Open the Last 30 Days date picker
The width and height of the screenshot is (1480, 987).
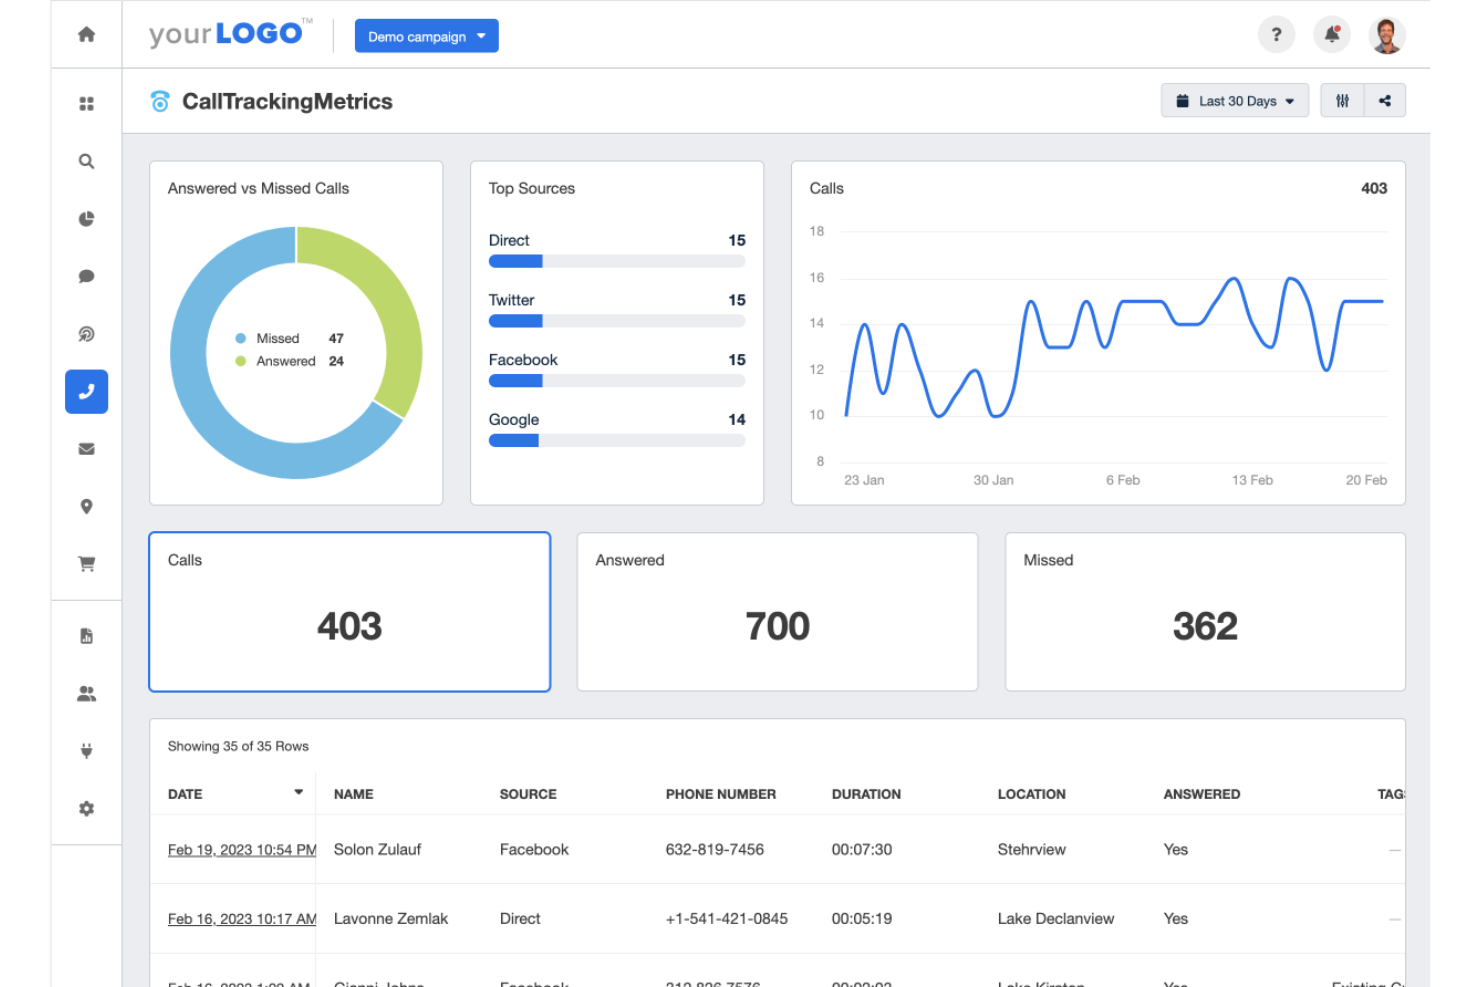tap(1234, 101)
